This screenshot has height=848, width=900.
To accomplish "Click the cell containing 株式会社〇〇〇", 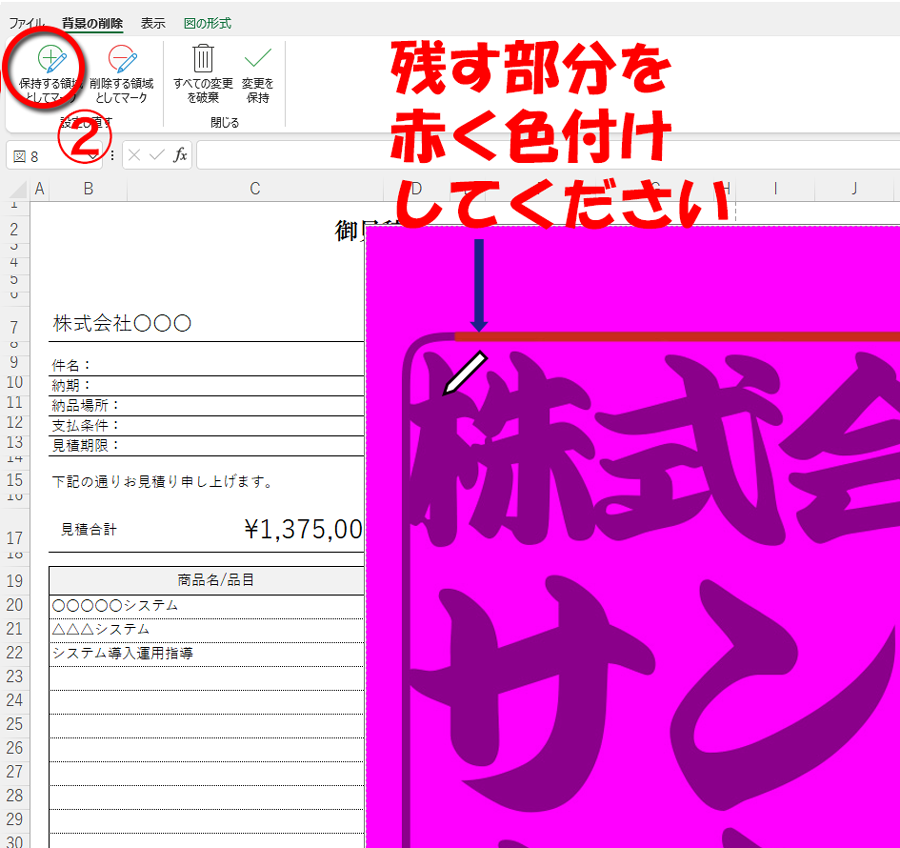I will (x=121, y=324).
